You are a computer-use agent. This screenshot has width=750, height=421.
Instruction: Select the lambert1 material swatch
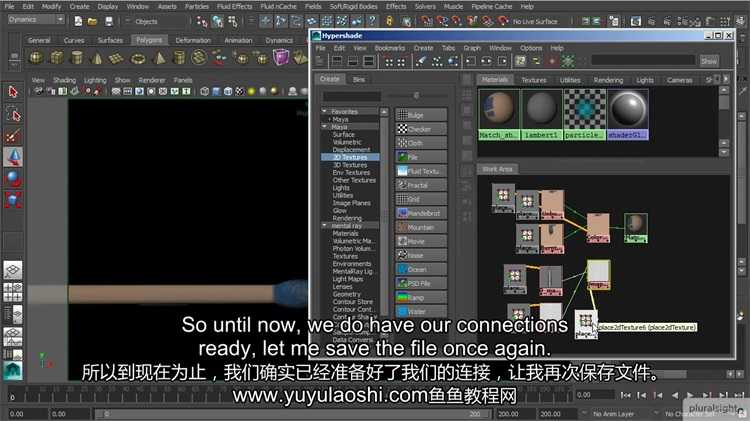[541, 114]
